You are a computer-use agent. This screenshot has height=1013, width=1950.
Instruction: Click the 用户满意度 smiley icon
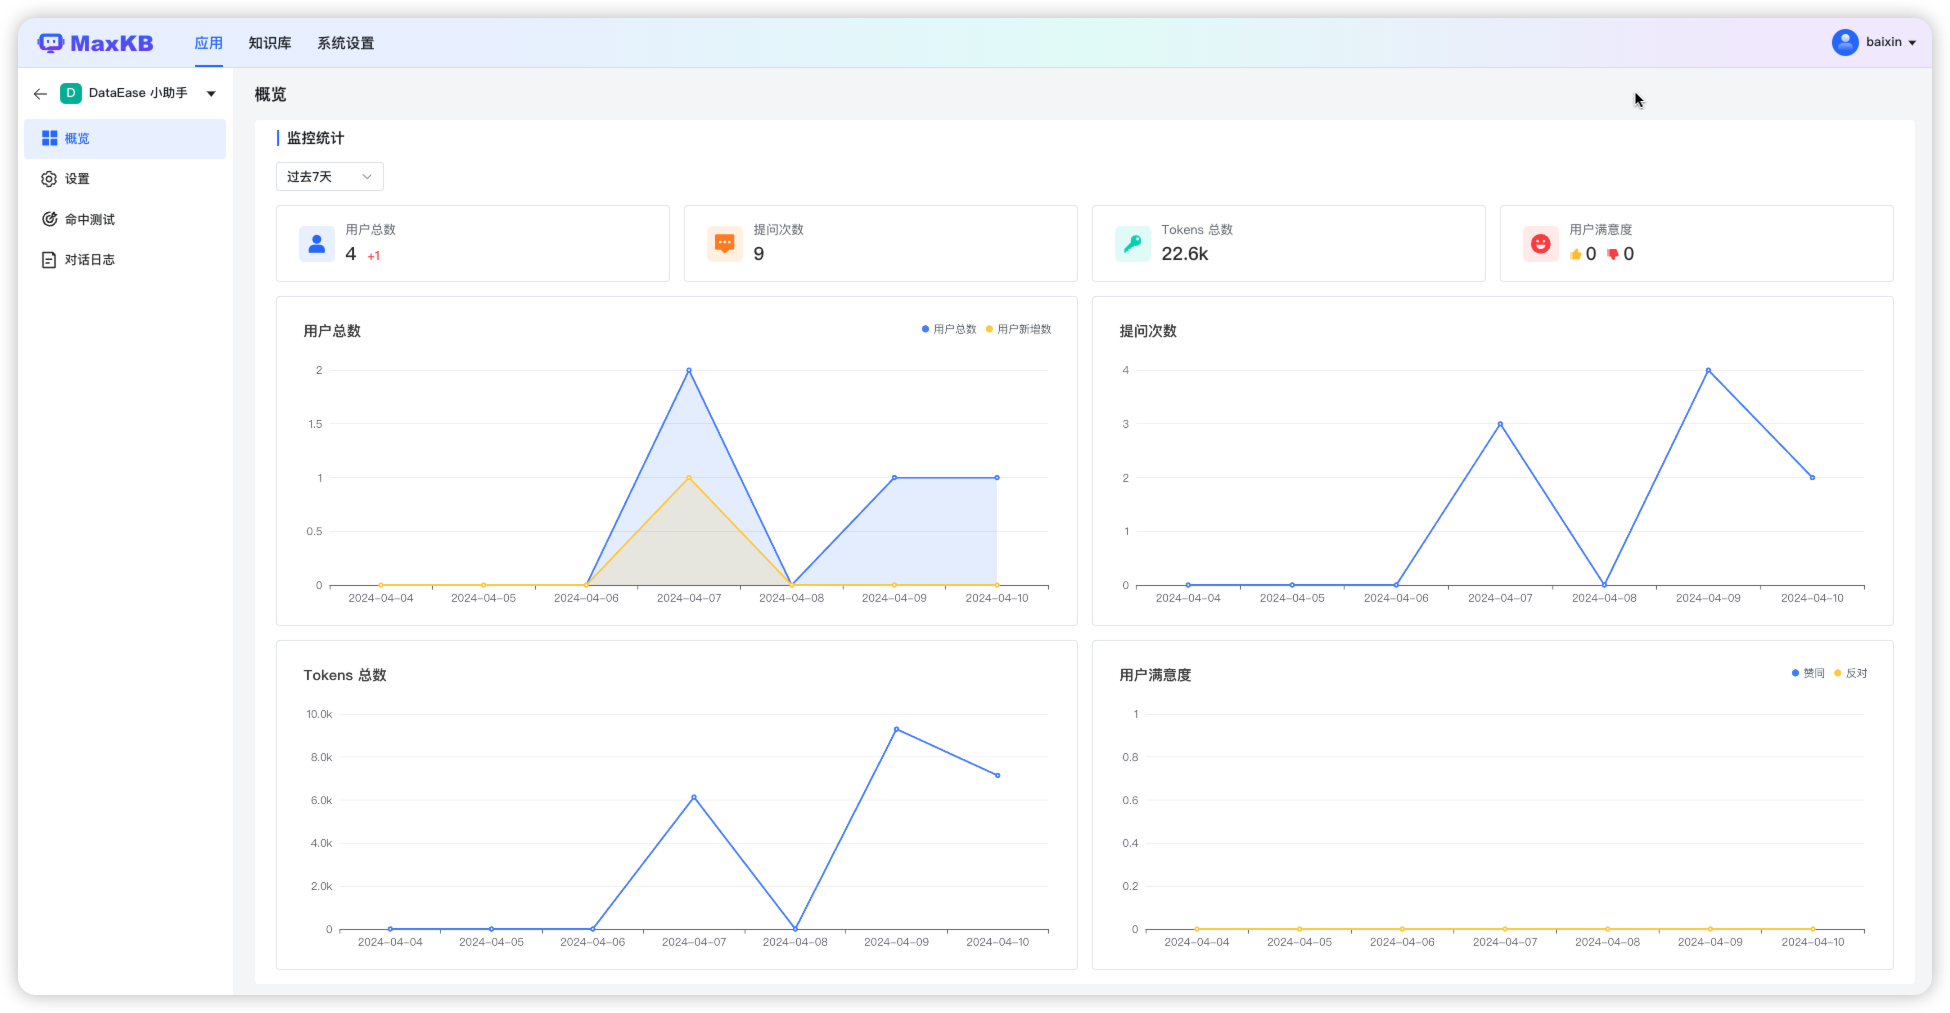click(1541, 243)
